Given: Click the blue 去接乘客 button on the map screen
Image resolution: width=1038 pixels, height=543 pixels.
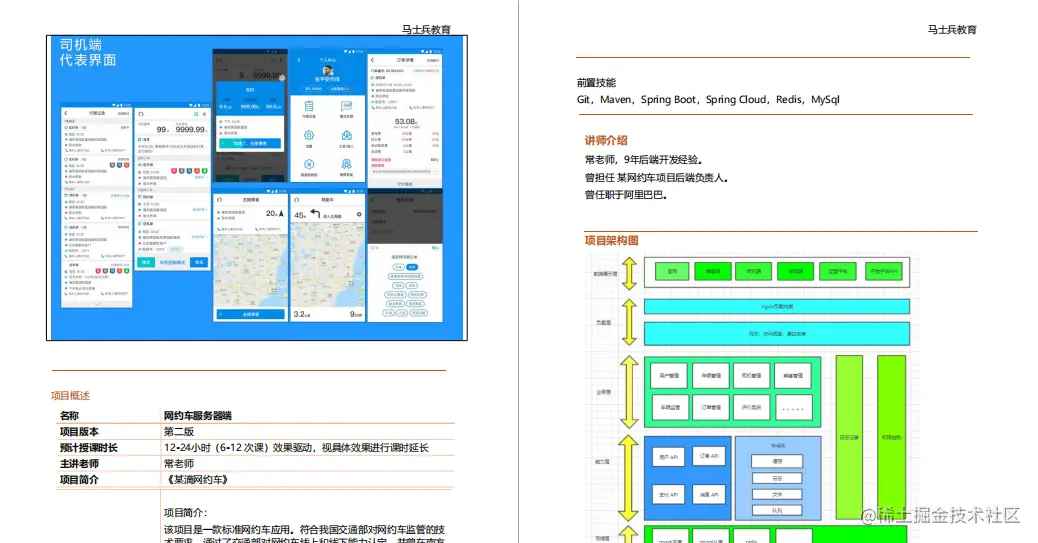Looking at the screenshot, I should 251,315.
